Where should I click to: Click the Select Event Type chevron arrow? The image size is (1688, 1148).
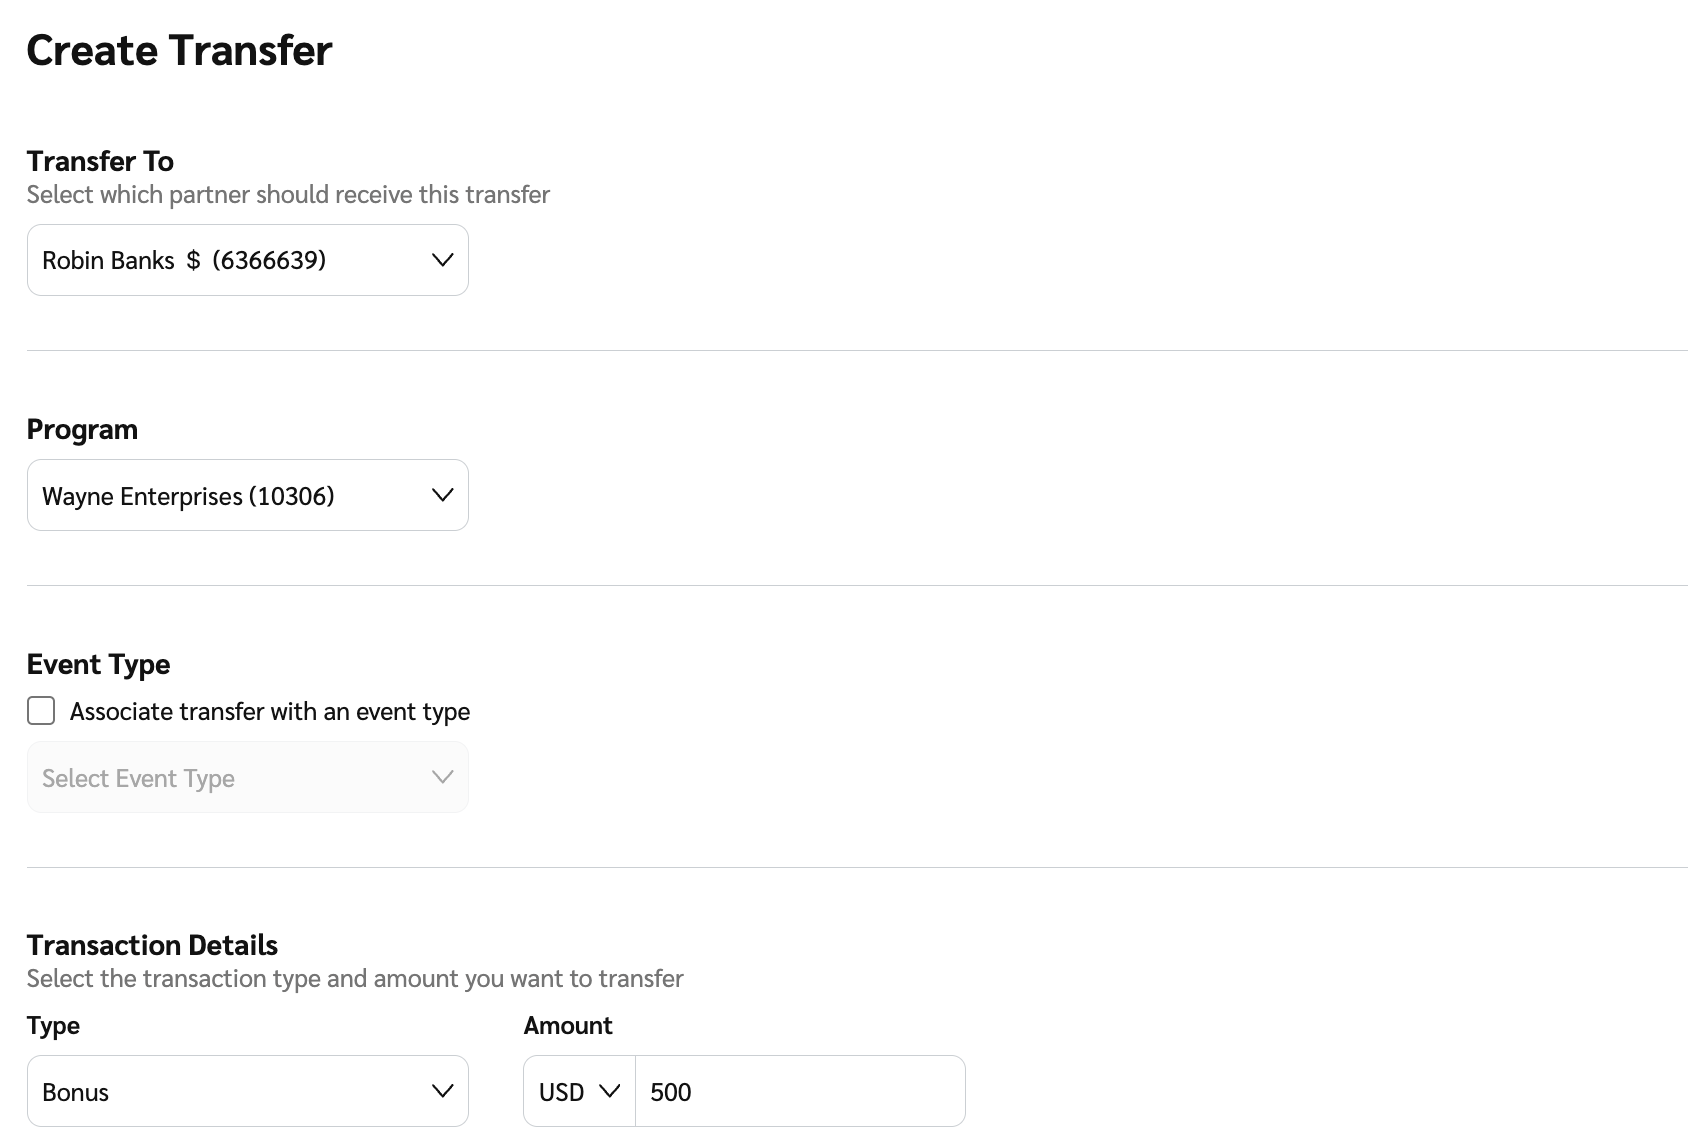[442, 777]
